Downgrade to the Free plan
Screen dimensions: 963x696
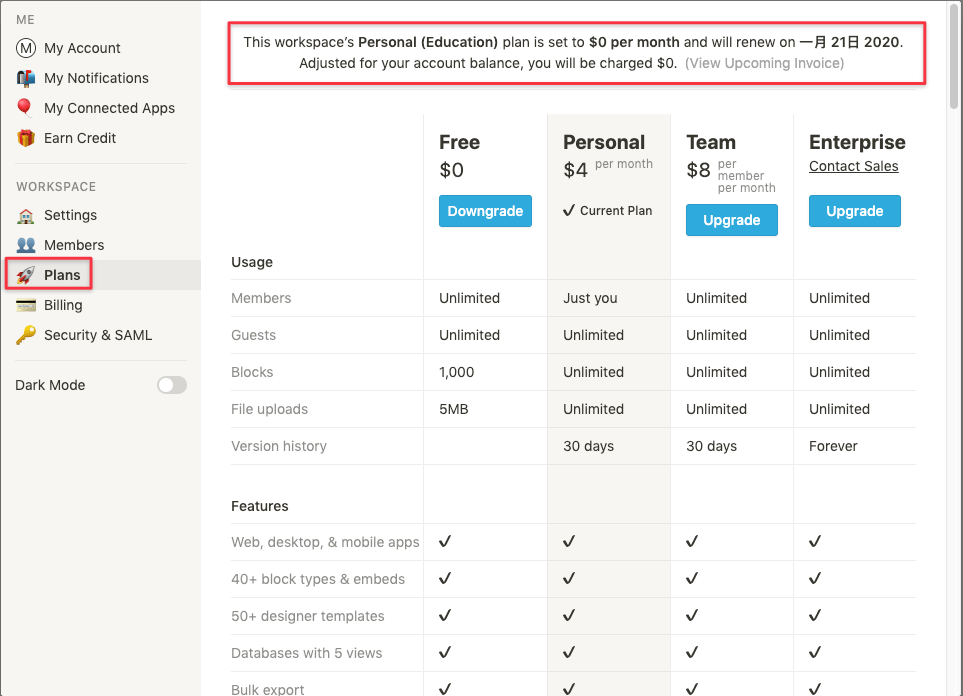pyautogui.click(x=485, y=211)
